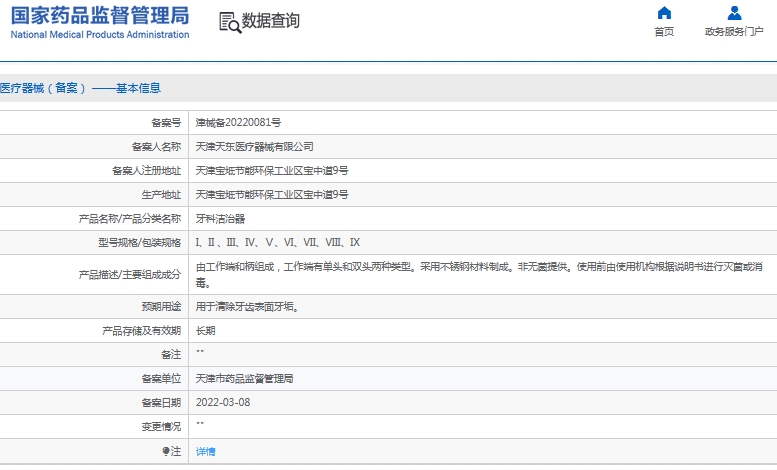The height and width of the screenshot is (470, 777).
Task: Click the product name 牙科洁治器
Action: (x=220, y=219)
